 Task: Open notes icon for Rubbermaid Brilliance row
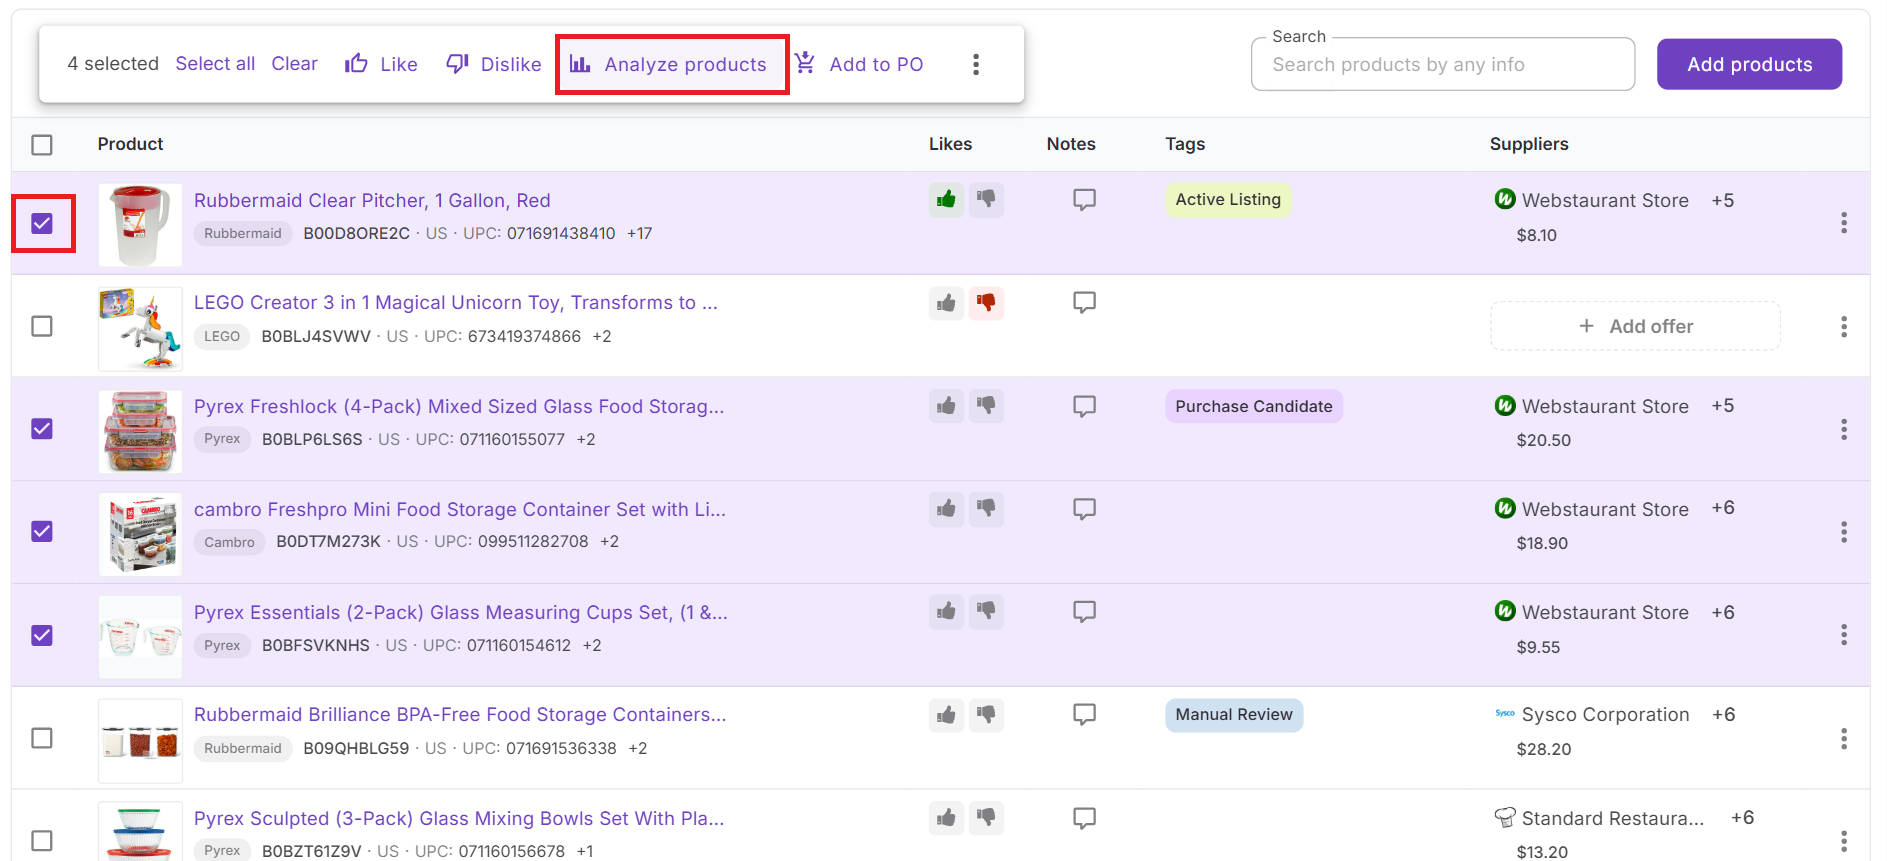coord(1084,714)
